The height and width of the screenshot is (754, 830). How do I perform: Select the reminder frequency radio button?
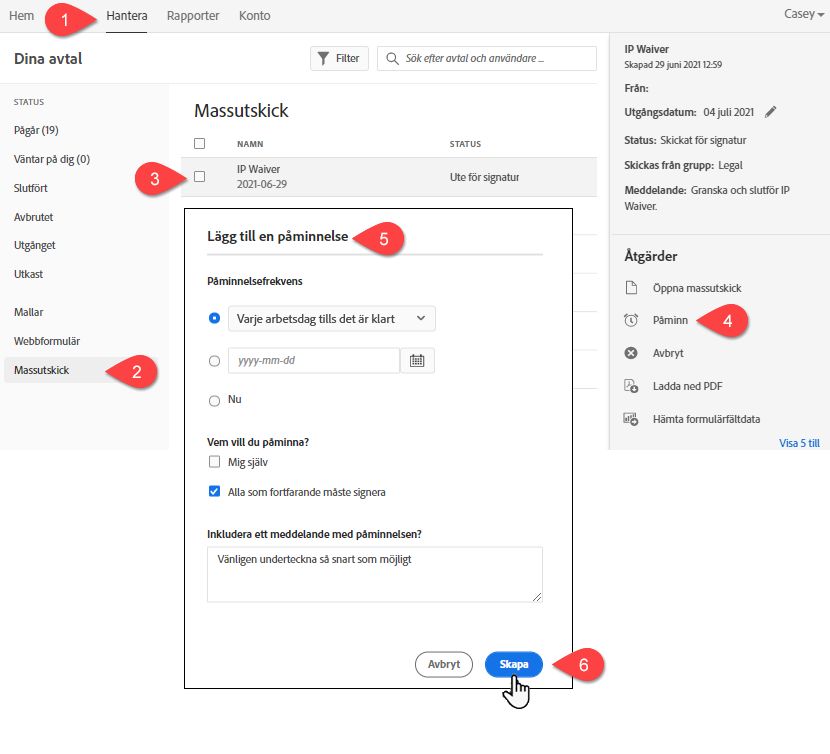(214, 318)
